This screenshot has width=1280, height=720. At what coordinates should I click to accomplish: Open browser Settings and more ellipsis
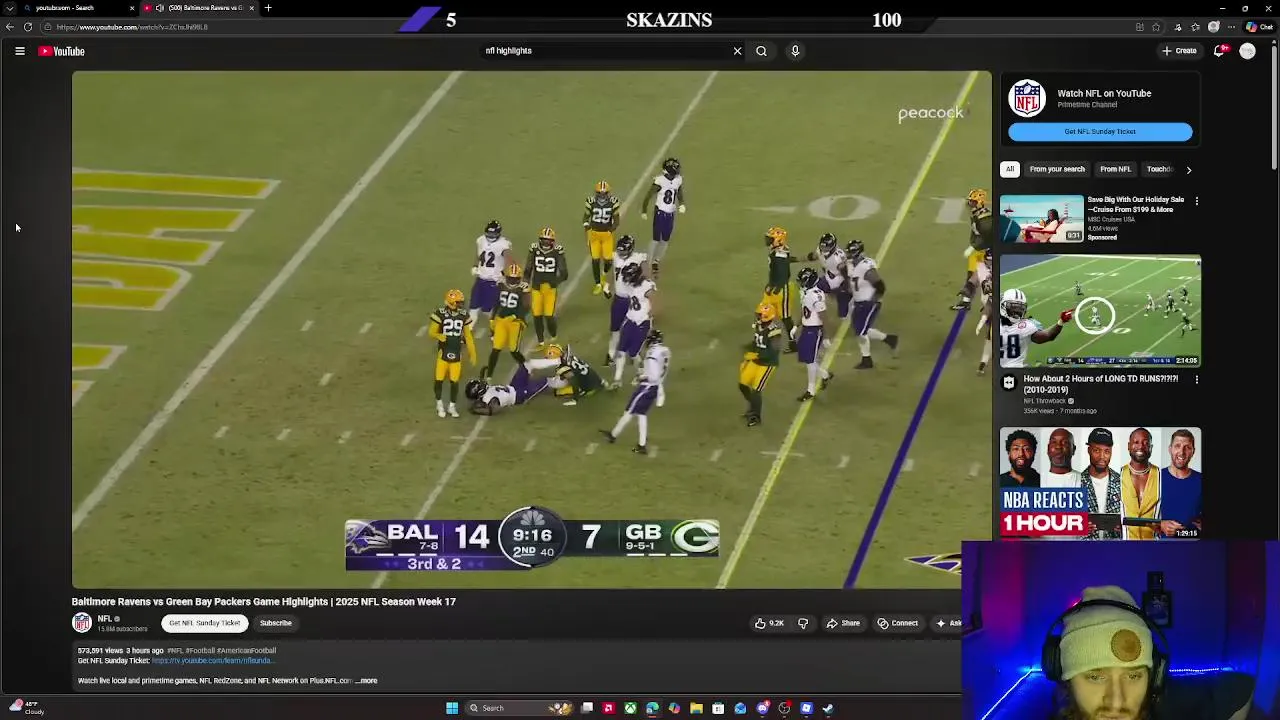(1231, 27)
